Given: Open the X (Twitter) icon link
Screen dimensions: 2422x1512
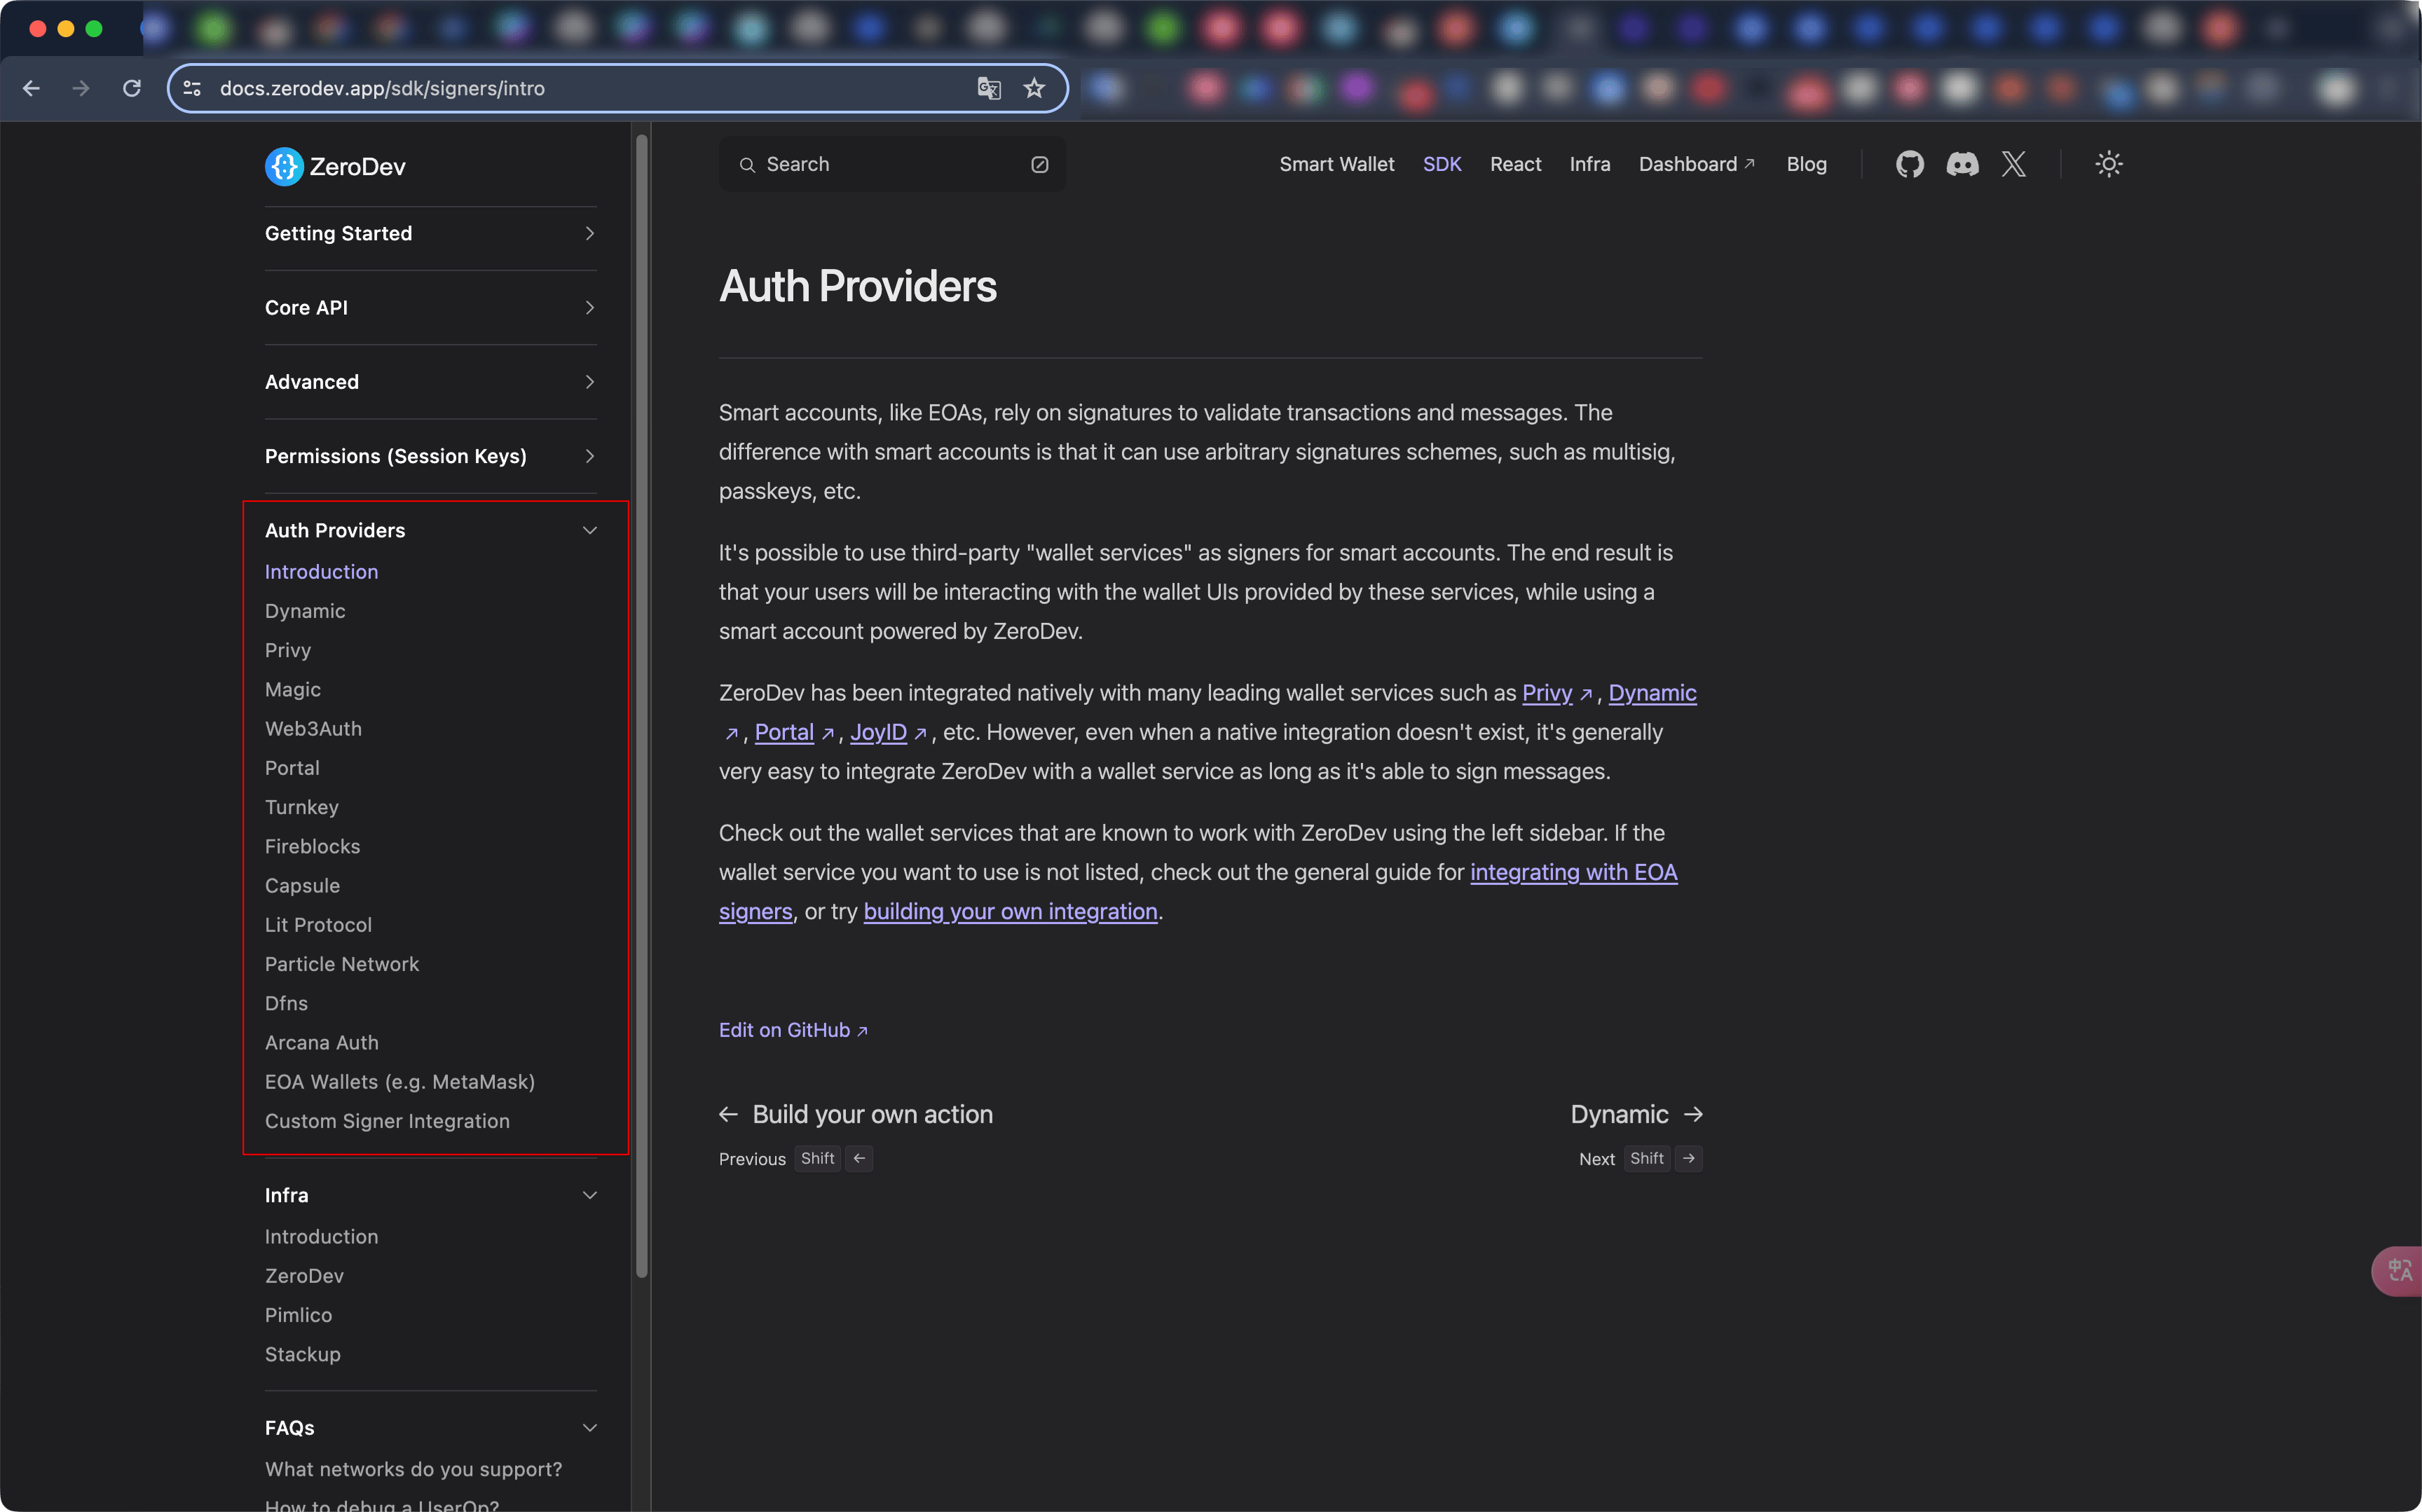Looking at the screenshot, I should tap(2014, 164).
